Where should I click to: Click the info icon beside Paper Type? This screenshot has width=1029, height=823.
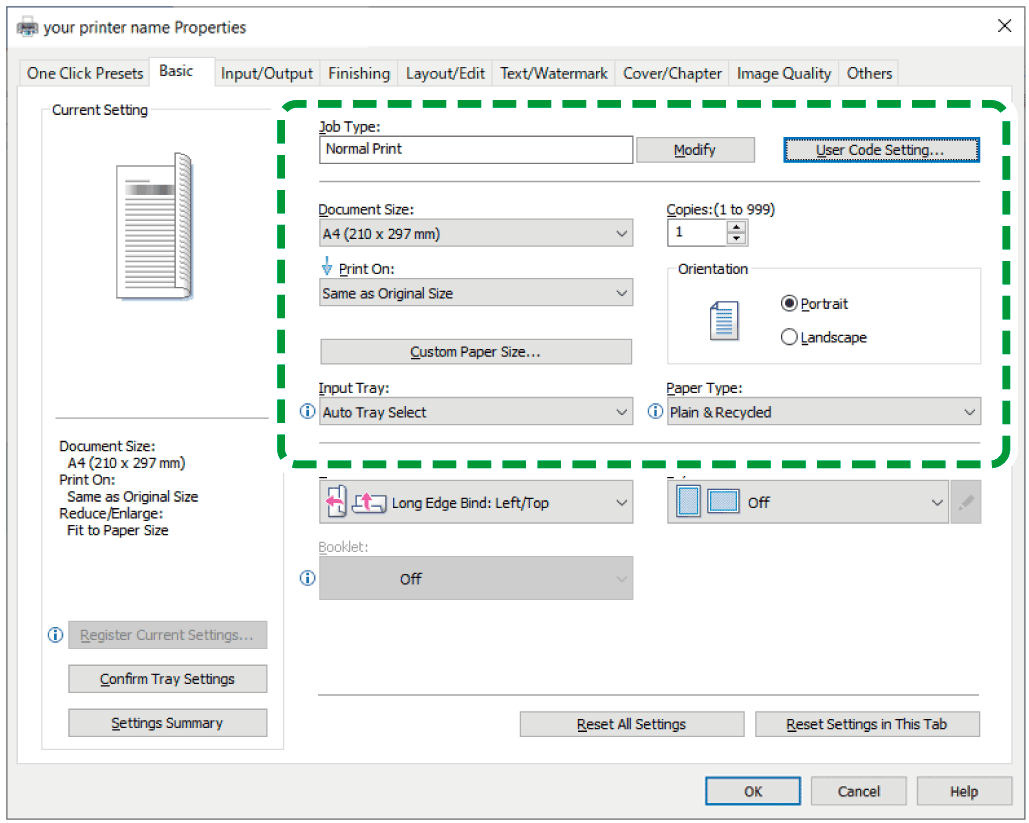(x=656, y=412)
